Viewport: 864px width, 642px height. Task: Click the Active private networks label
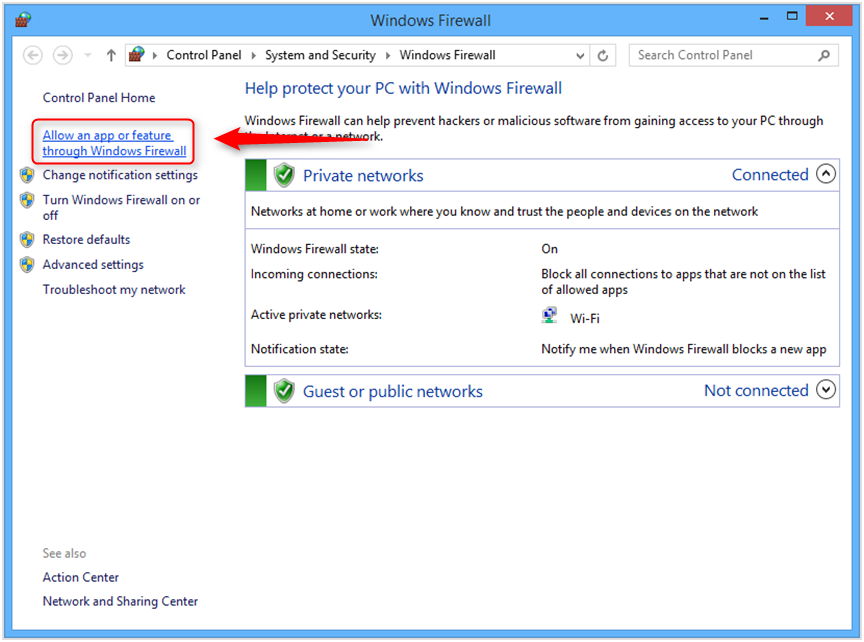(x=316, y=315)
